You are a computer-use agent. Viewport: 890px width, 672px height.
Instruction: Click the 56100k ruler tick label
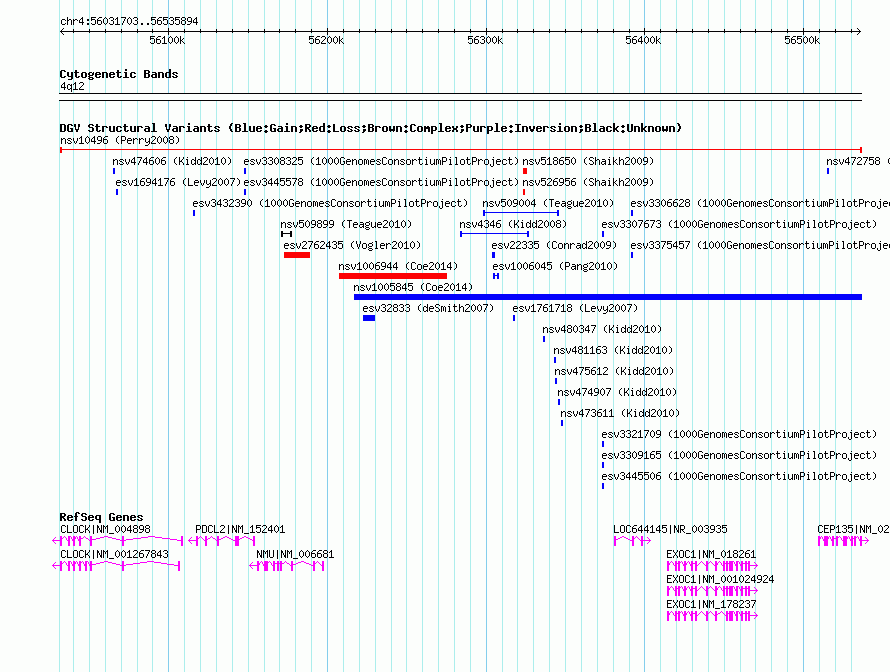click(x=167, y=40)
